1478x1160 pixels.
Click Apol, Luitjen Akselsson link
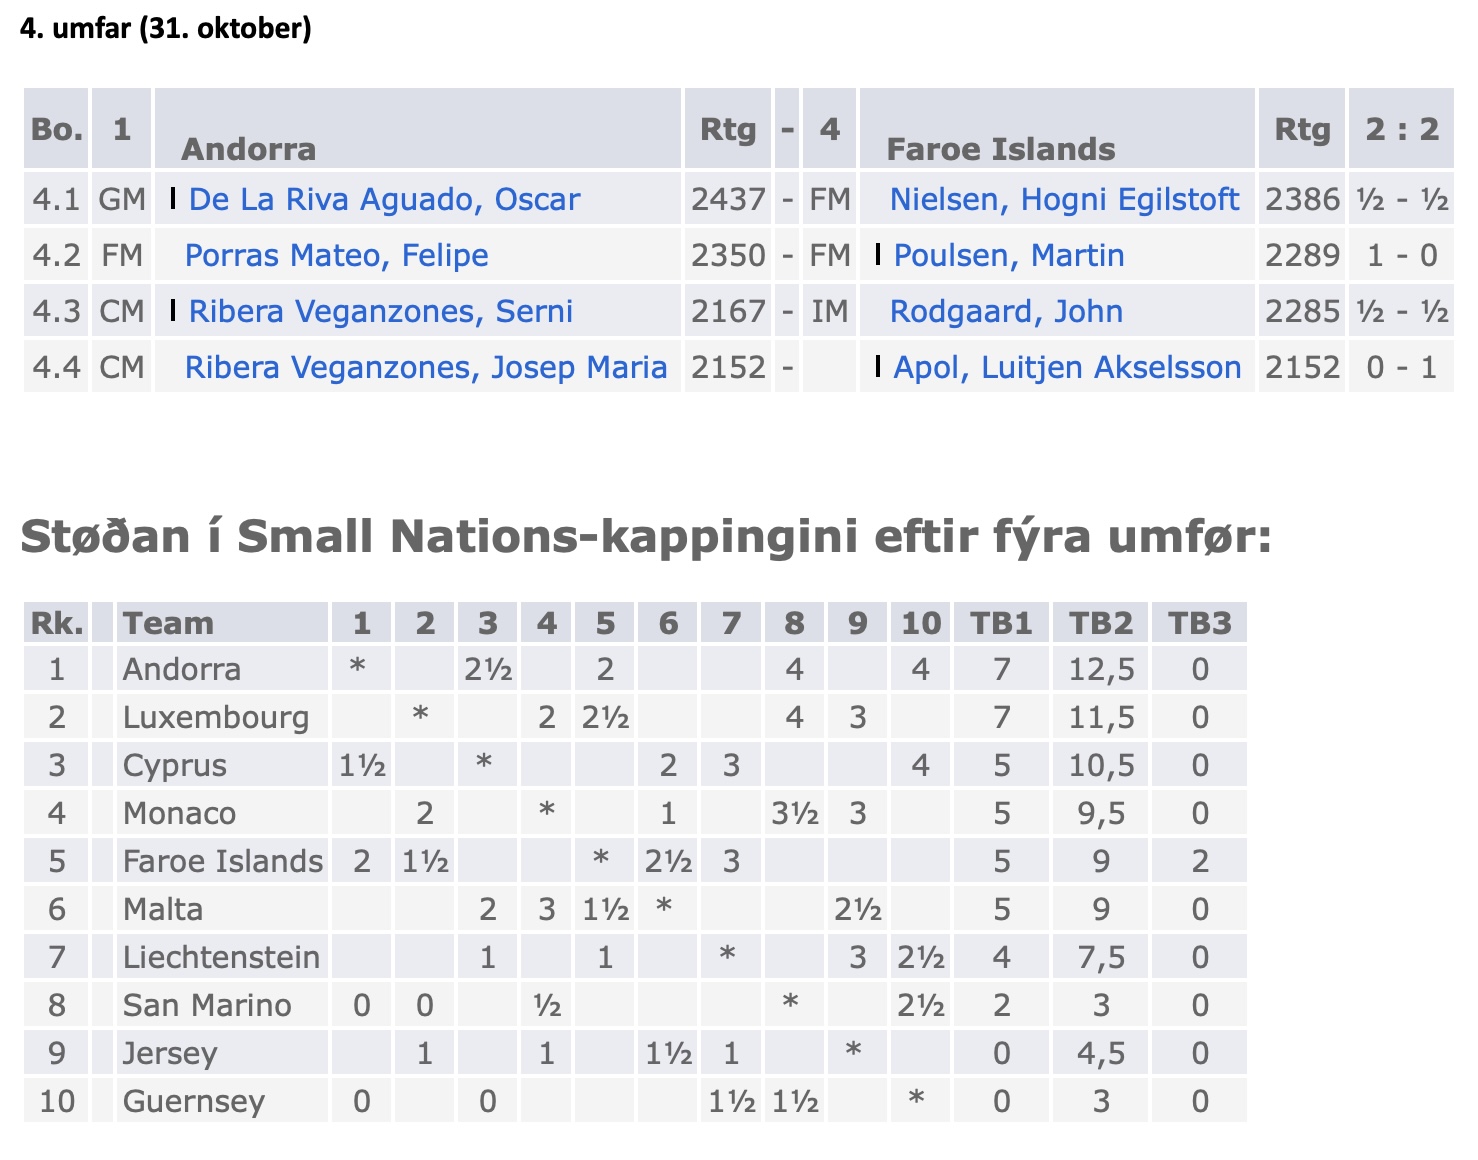click(1067, 367)
